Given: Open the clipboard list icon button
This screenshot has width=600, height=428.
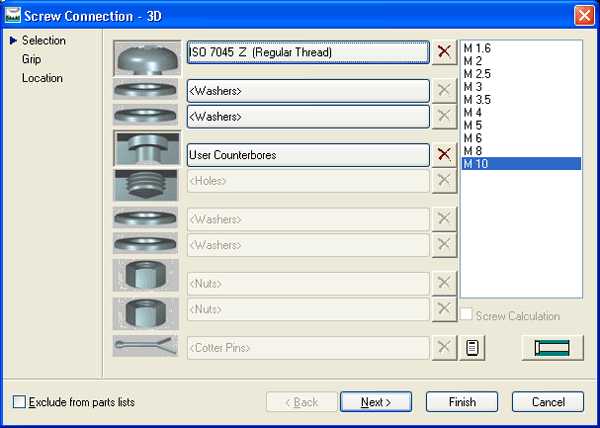Looking at the screenshot, I should point(472,348).
